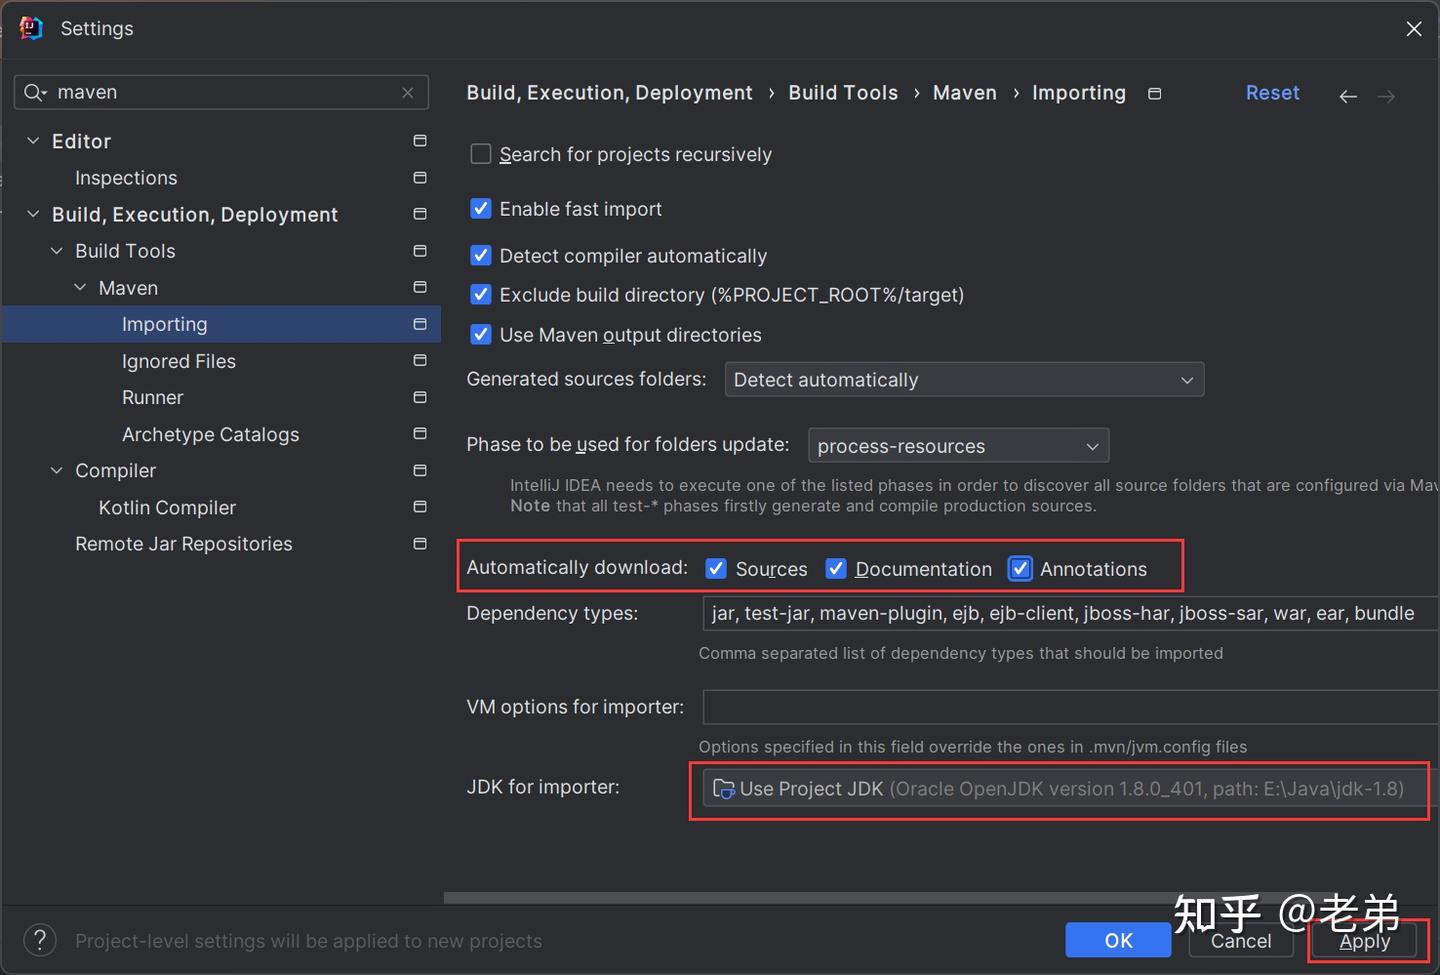Click project-level icon next to Kotlin Compiler
This screenshot has width=1440, height=975.
pyautogui.click(x=420, y=507)
